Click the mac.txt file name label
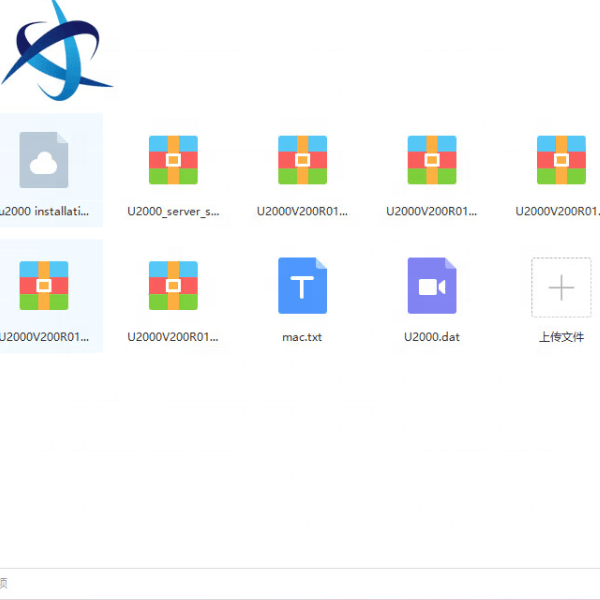Viewport: 600px width, 600px height. click(302, 337)
